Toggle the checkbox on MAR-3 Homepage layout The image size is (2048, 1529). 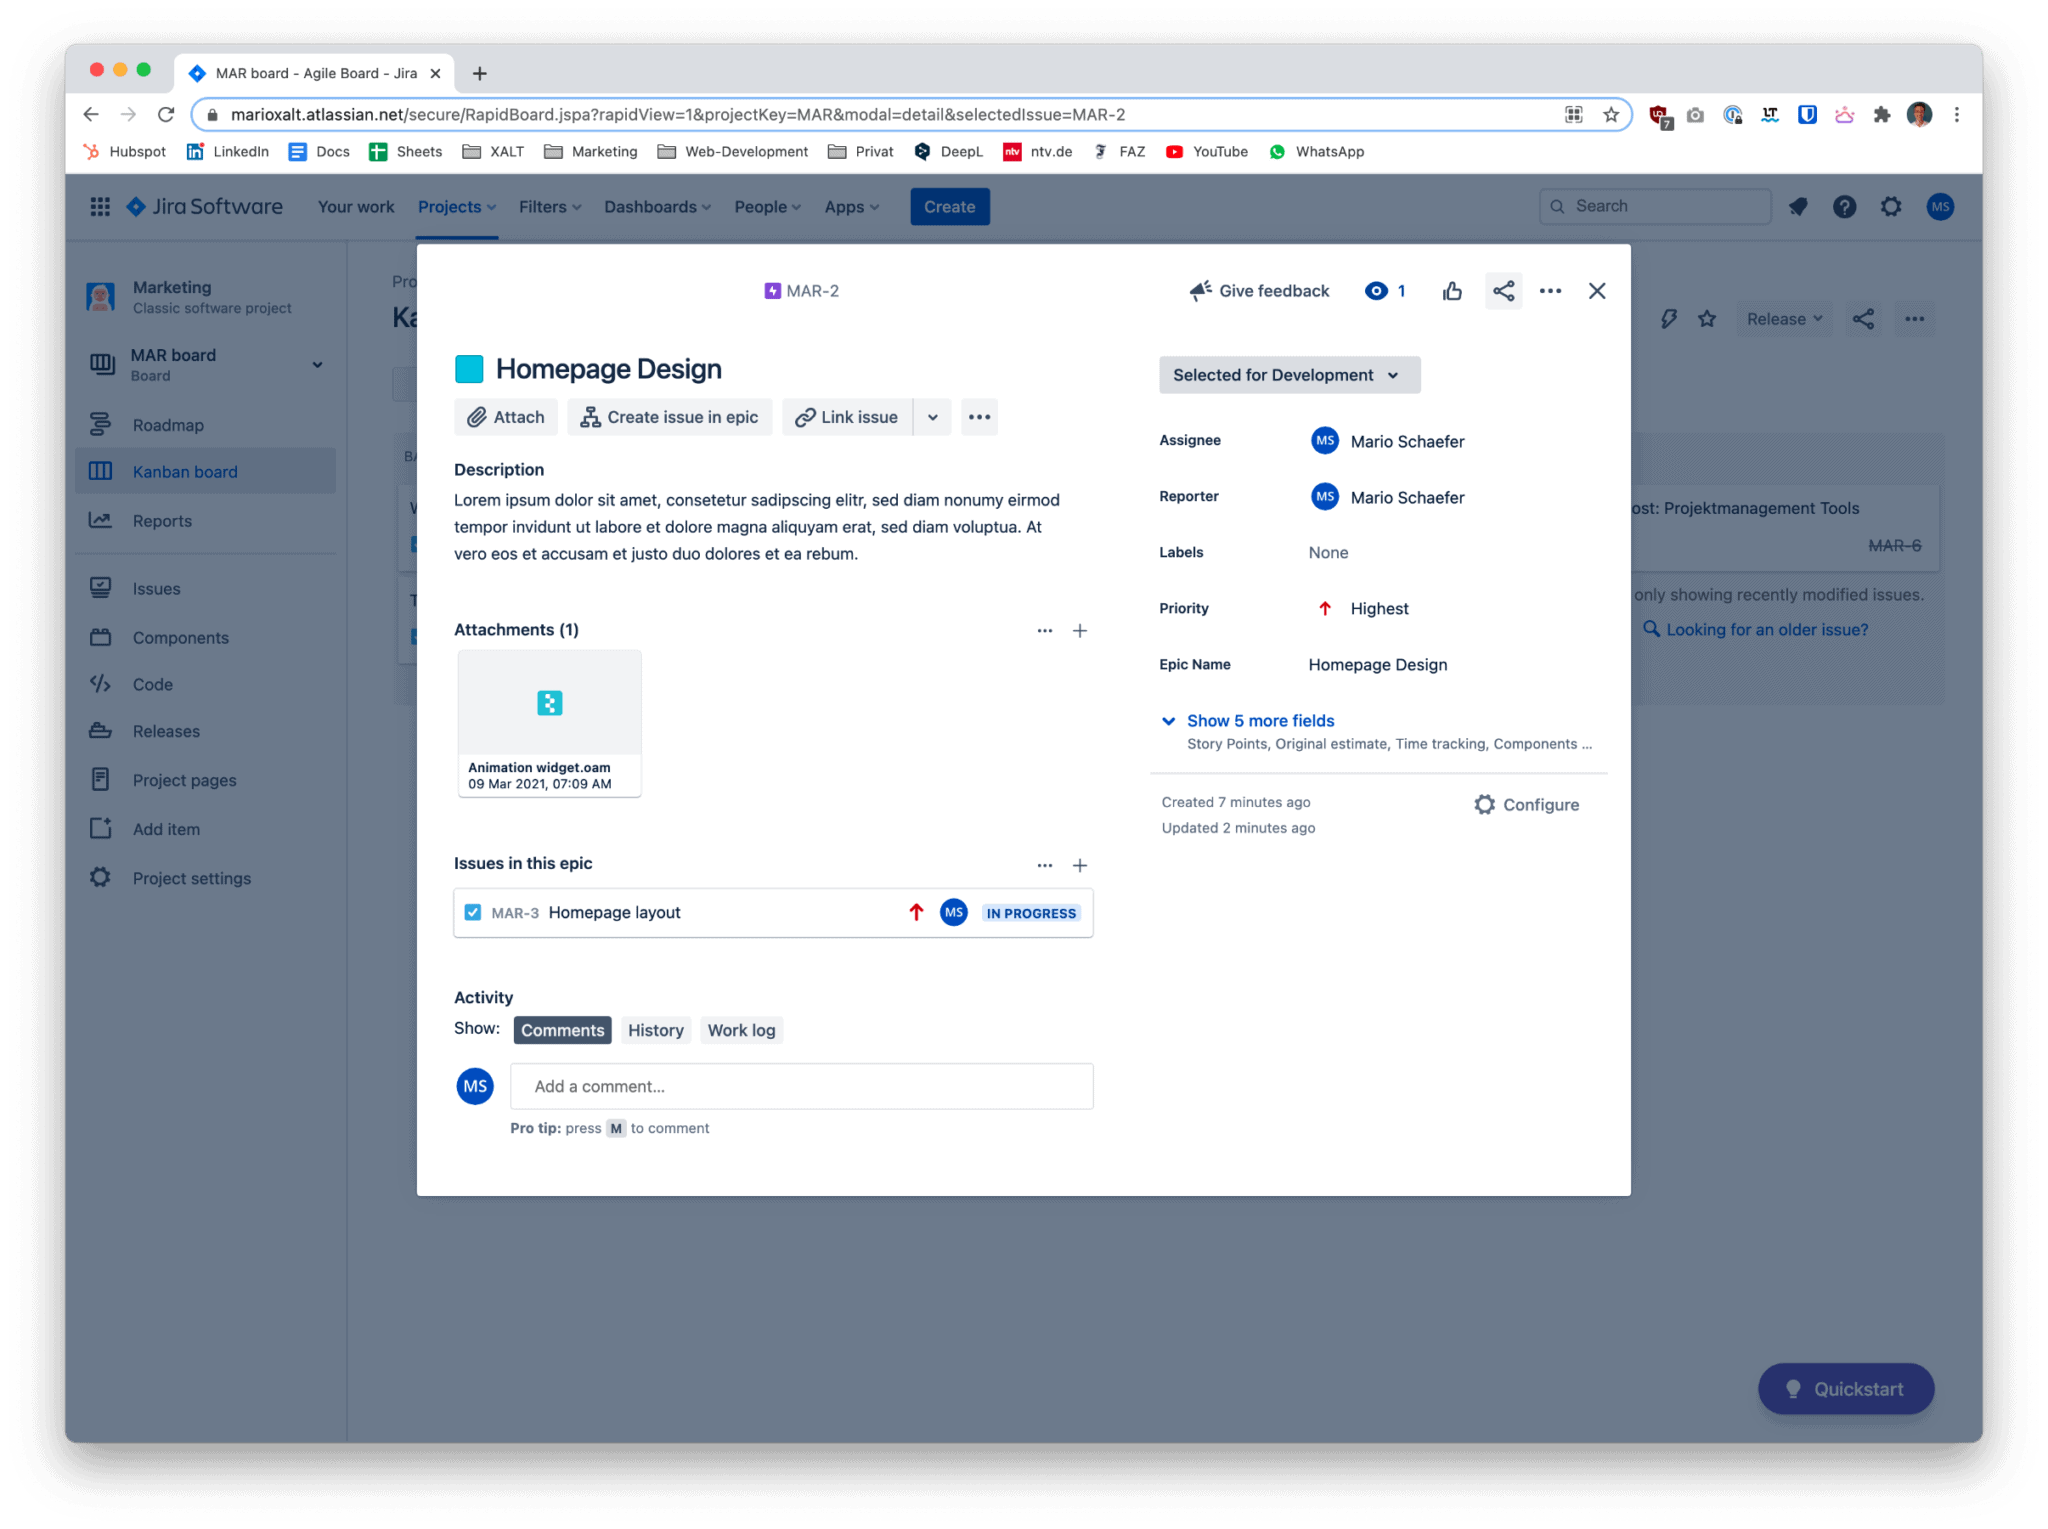click(472, 912)
